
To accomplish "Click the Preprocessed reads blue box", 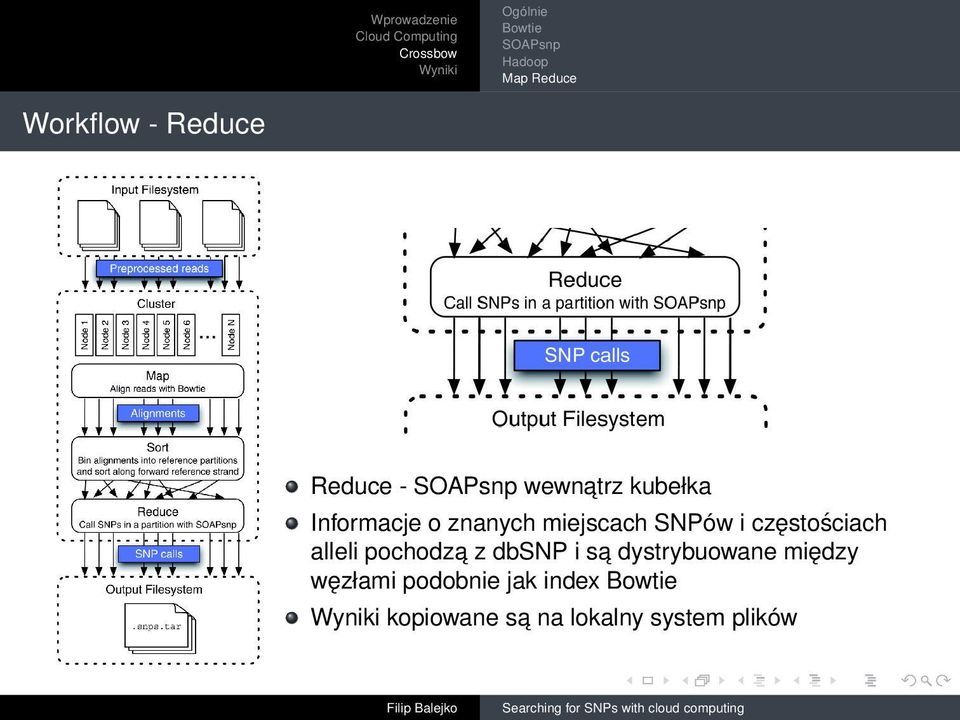I will pyautogui.click(x=159, y=268).
